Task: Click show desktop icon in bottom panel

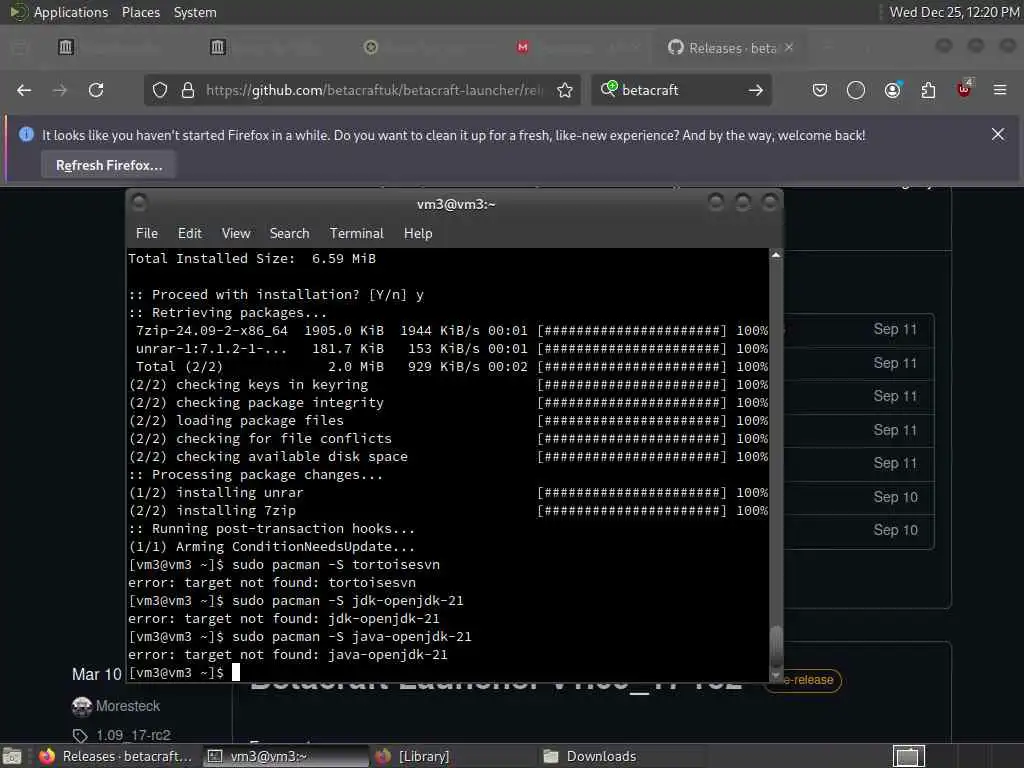Action: click(12, 756)
